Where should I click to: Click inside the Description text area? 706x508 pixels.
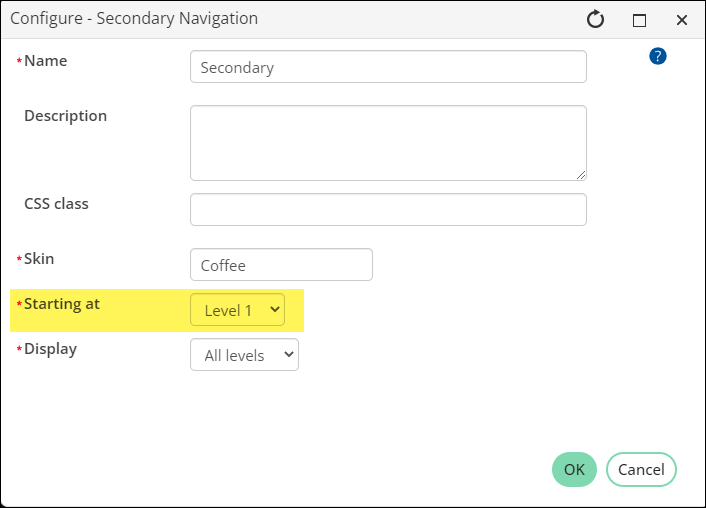[x=388, y=143]
